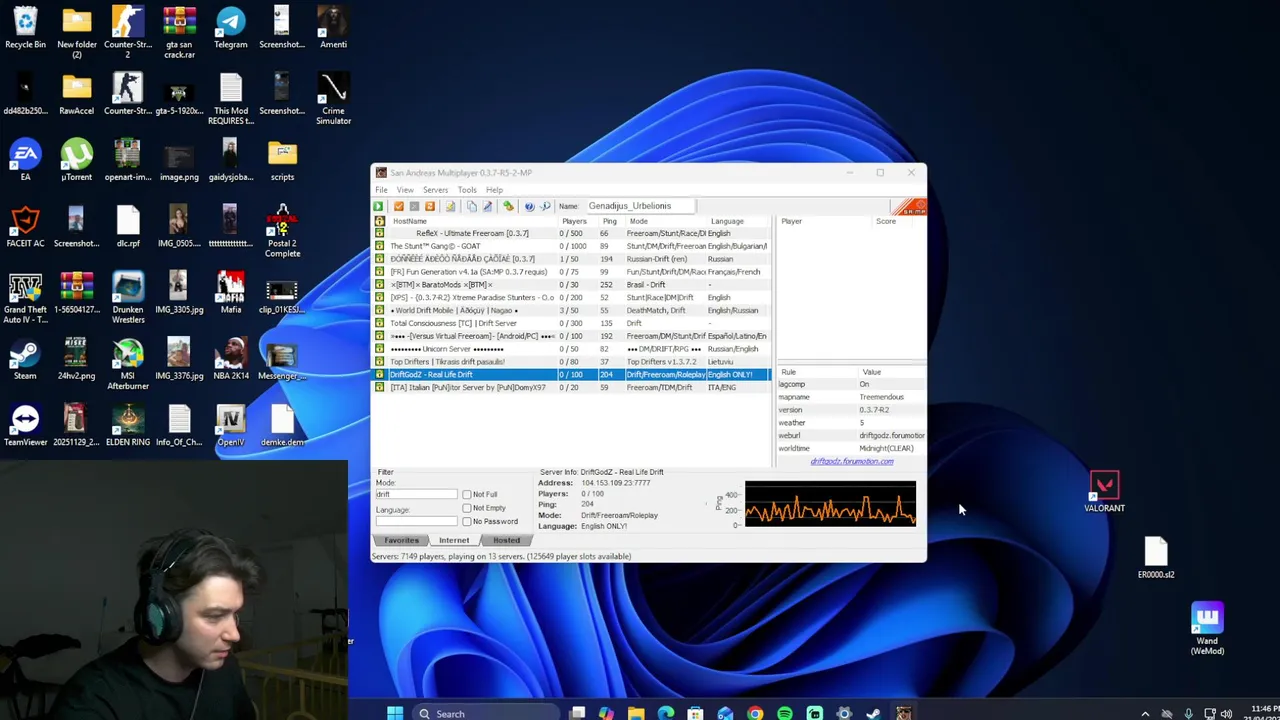Image resolution: width=1280 pixels, height=720 pixels.
Task: Select server [FR] Fun Generation v4.1a
Action: click(x=571, y=272)
